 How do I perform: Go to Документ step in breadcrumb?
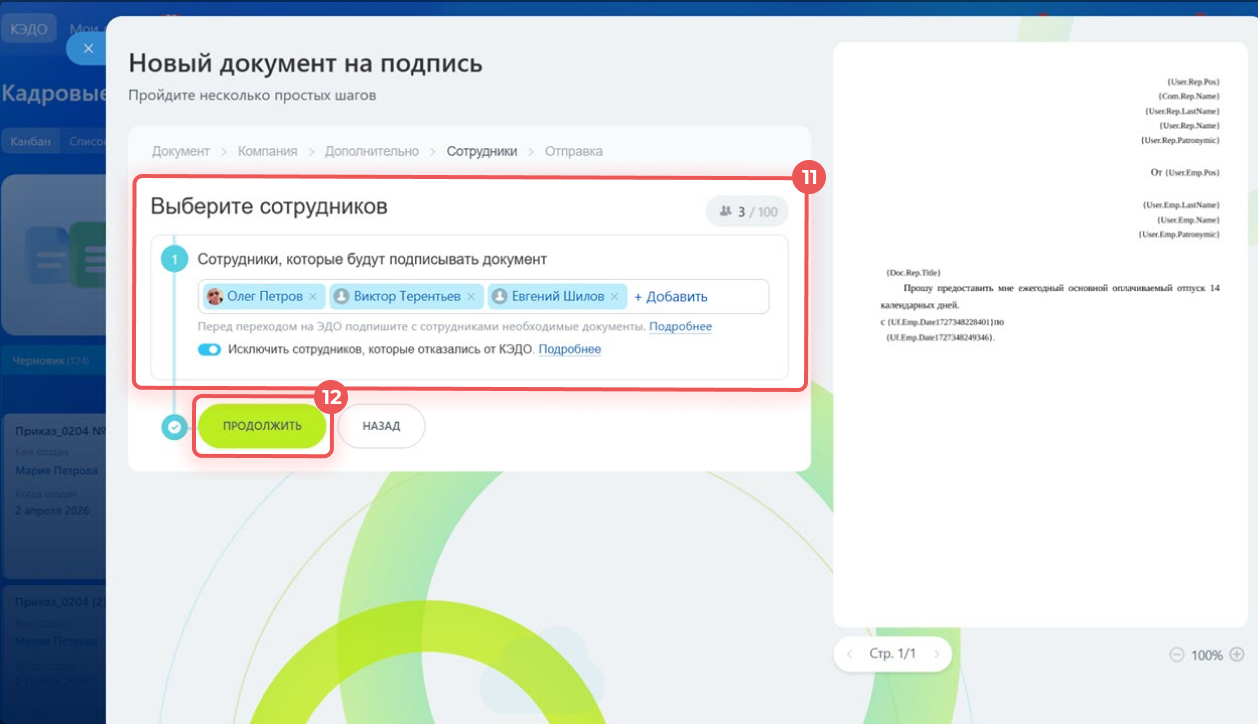coord(181,152)
